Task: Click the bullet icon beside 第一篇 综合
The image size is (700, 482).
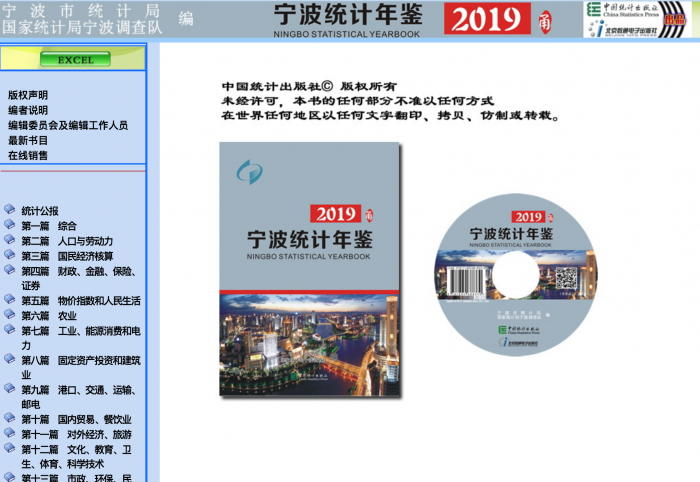Action: (x=10, y=225)
